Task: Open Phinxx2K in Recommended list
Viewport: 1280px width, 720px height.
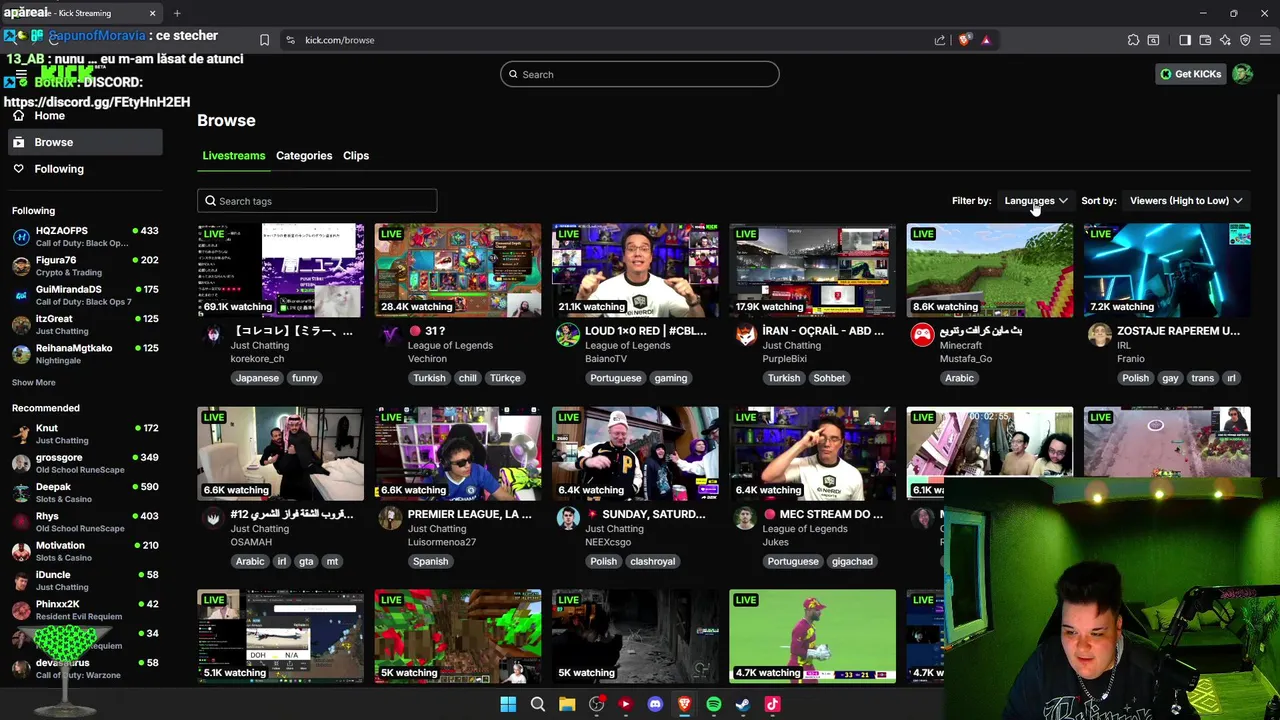Action: [85, 610]
